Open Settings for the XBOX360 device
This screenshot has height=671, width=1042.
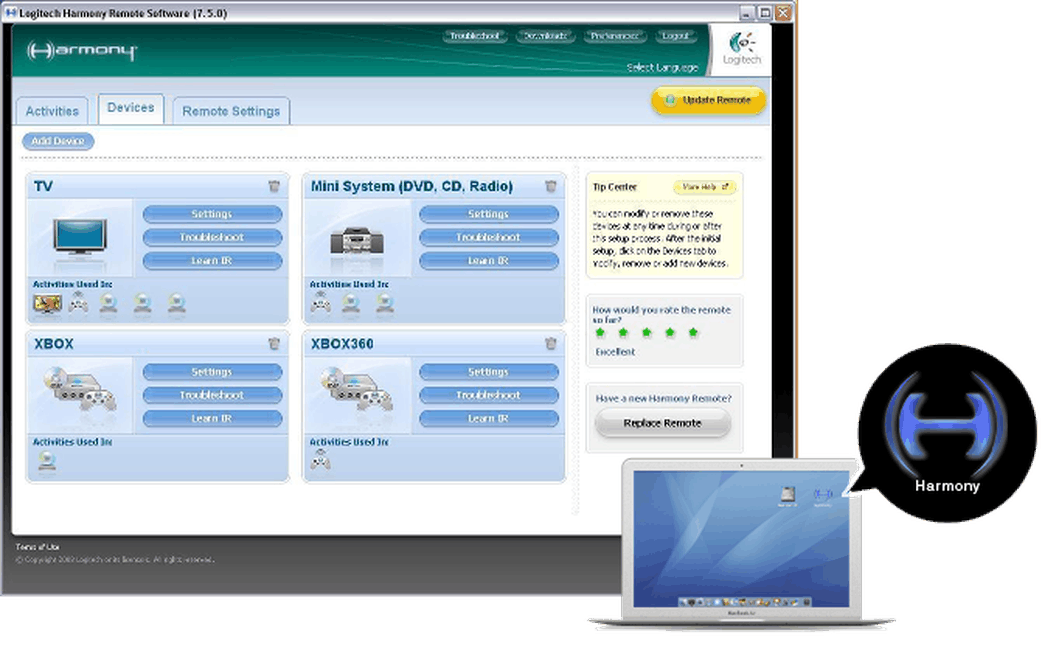[x=488, y=372]
